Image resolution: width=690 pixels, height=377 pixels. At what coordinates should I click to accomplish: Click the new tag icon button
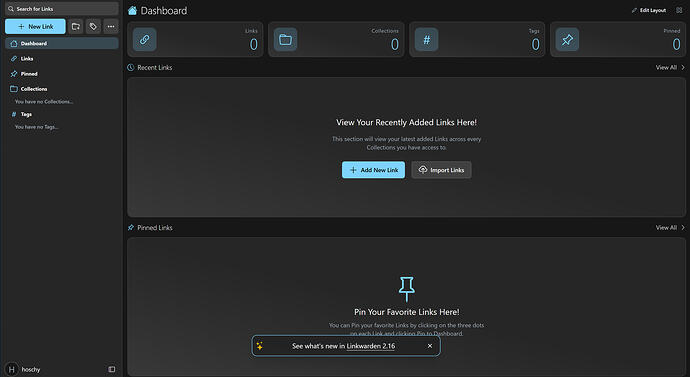(93, 26)
